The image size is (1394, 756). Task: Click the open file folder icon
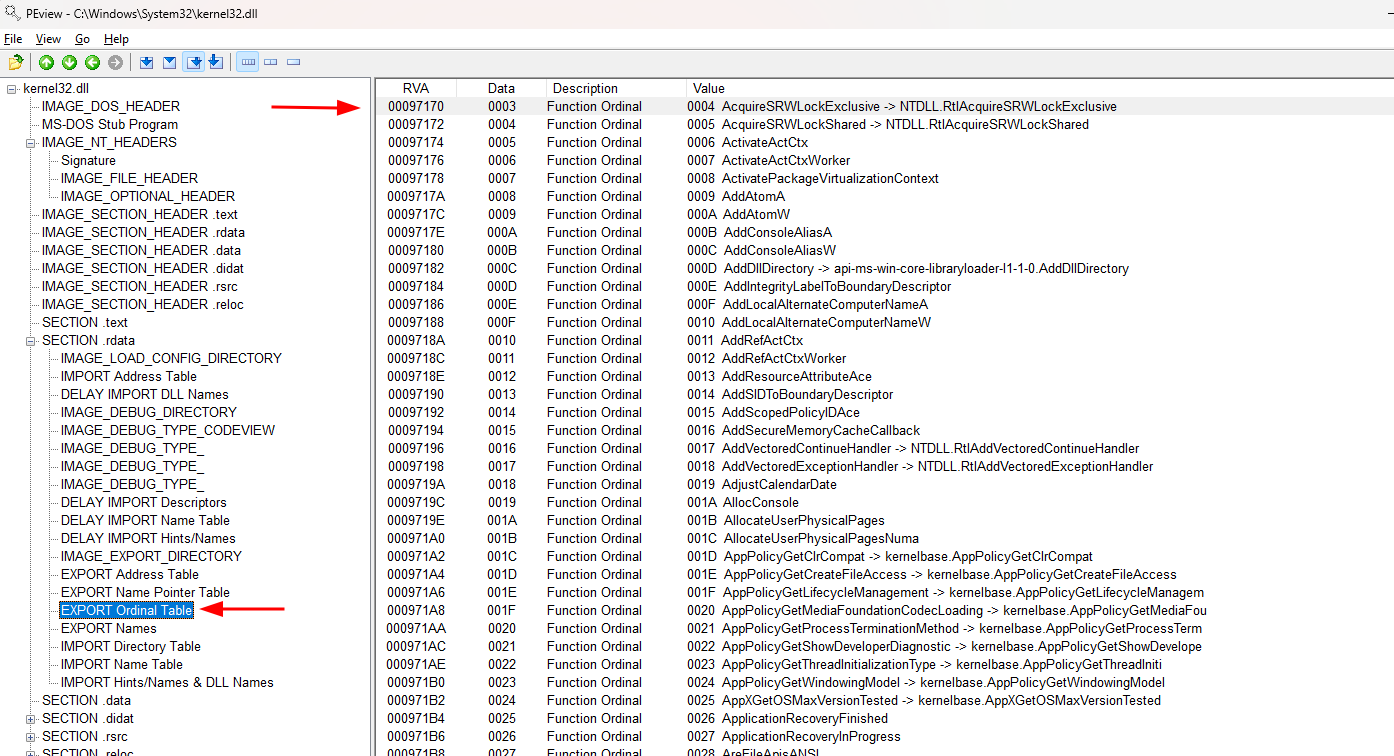click(x=16, y=63)
